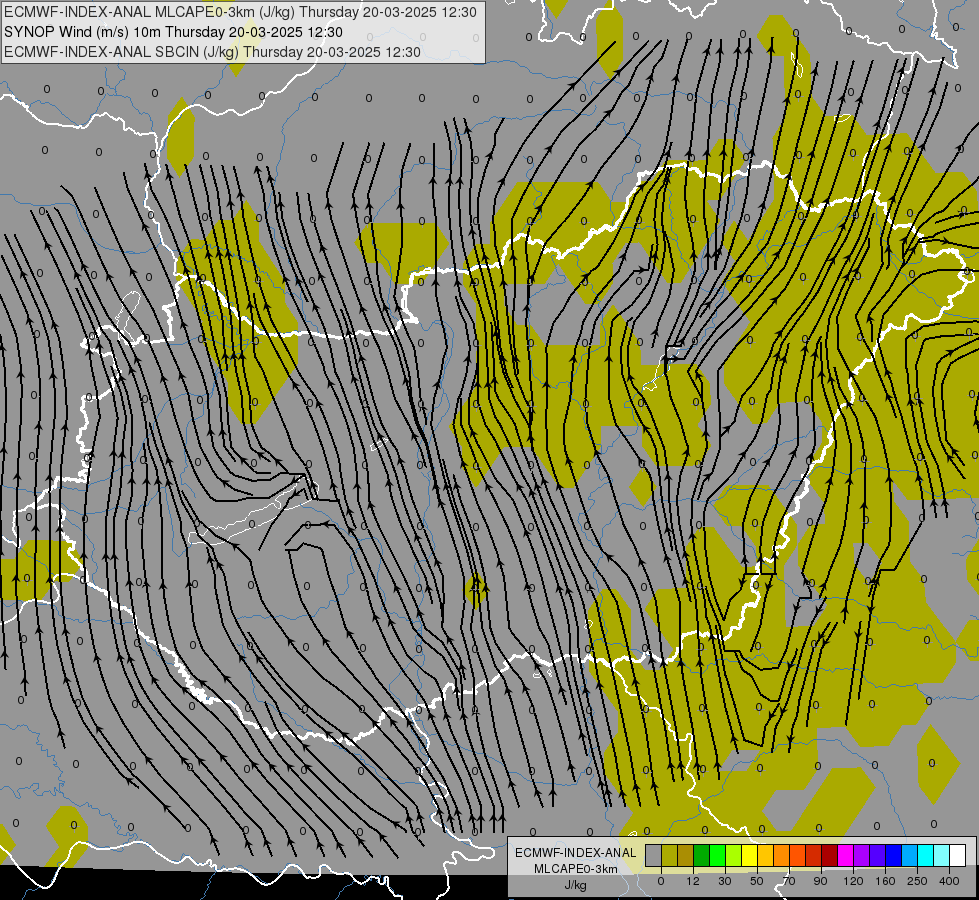Click the SBCIN layer title line
This screenshot has height=900, width=979.
[x=212, y=52]
